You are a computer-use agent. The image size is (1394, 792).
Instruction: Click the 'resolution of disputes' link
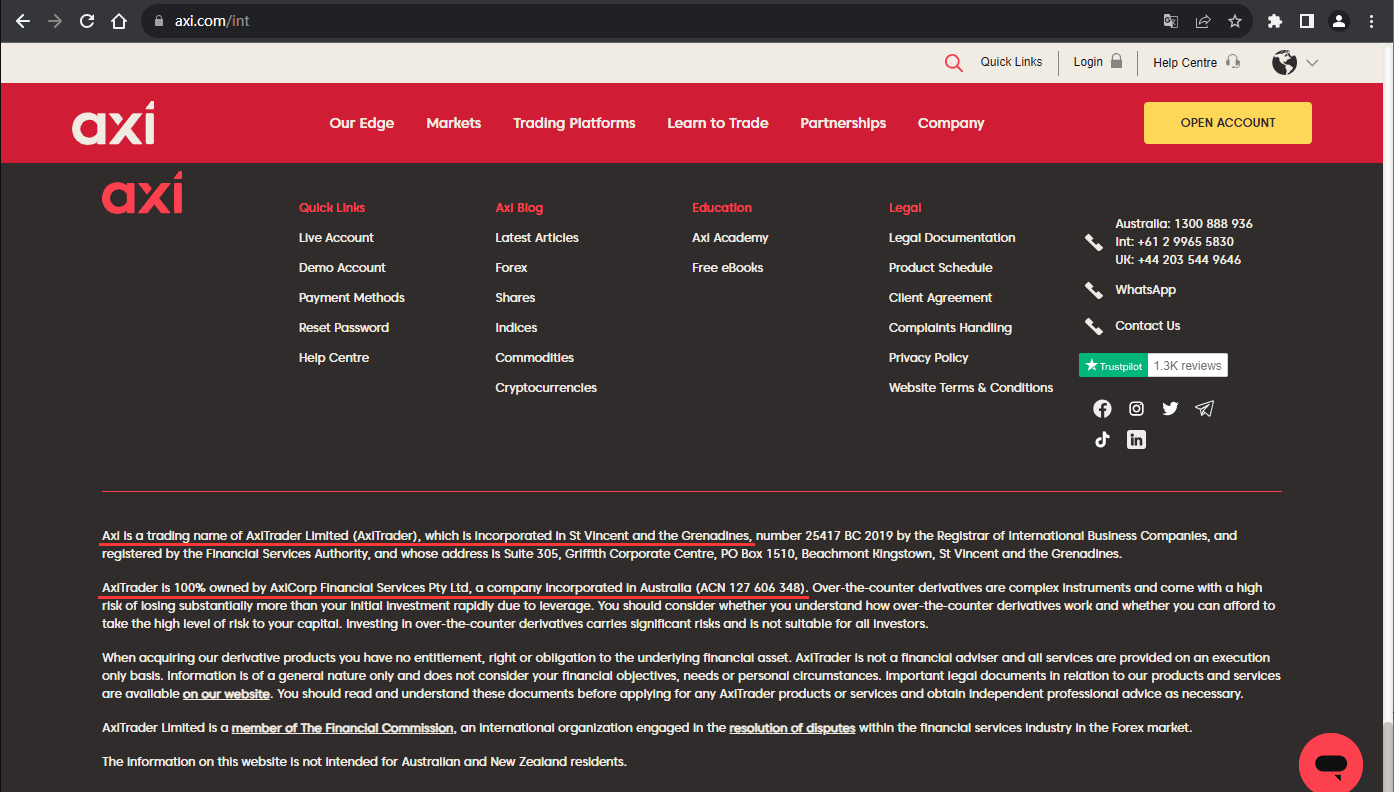[792, 728]
